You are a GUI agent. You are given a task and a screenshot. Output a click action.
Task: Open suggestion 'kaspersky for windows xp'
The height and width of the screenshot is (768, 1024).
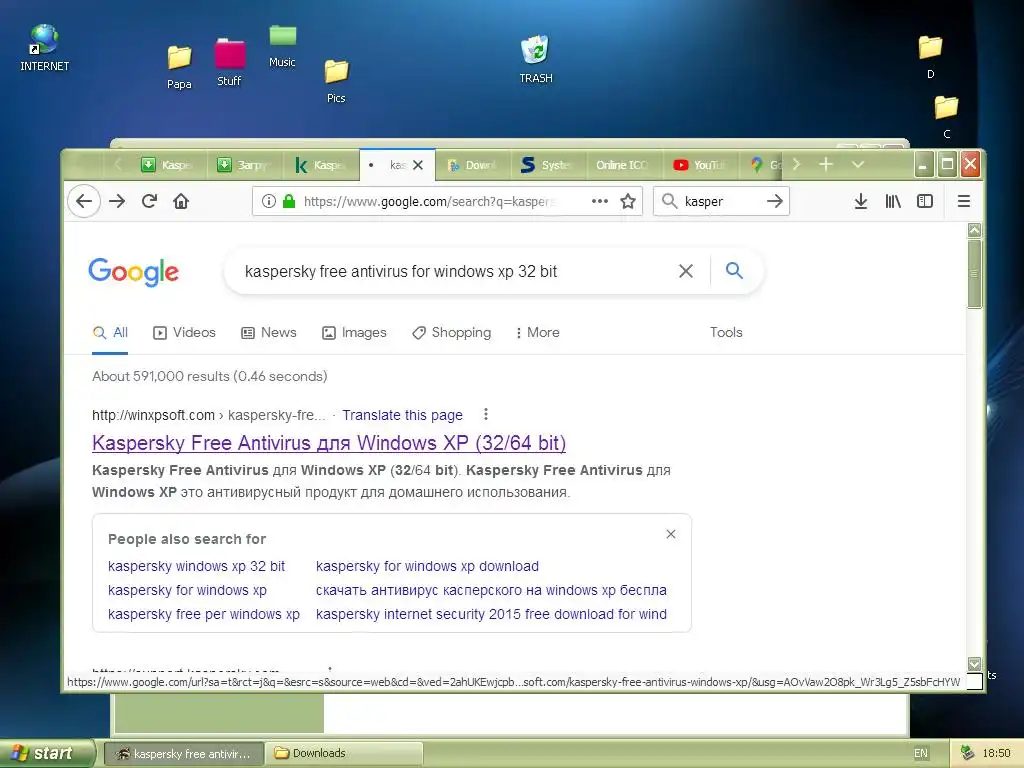point(187,590)
